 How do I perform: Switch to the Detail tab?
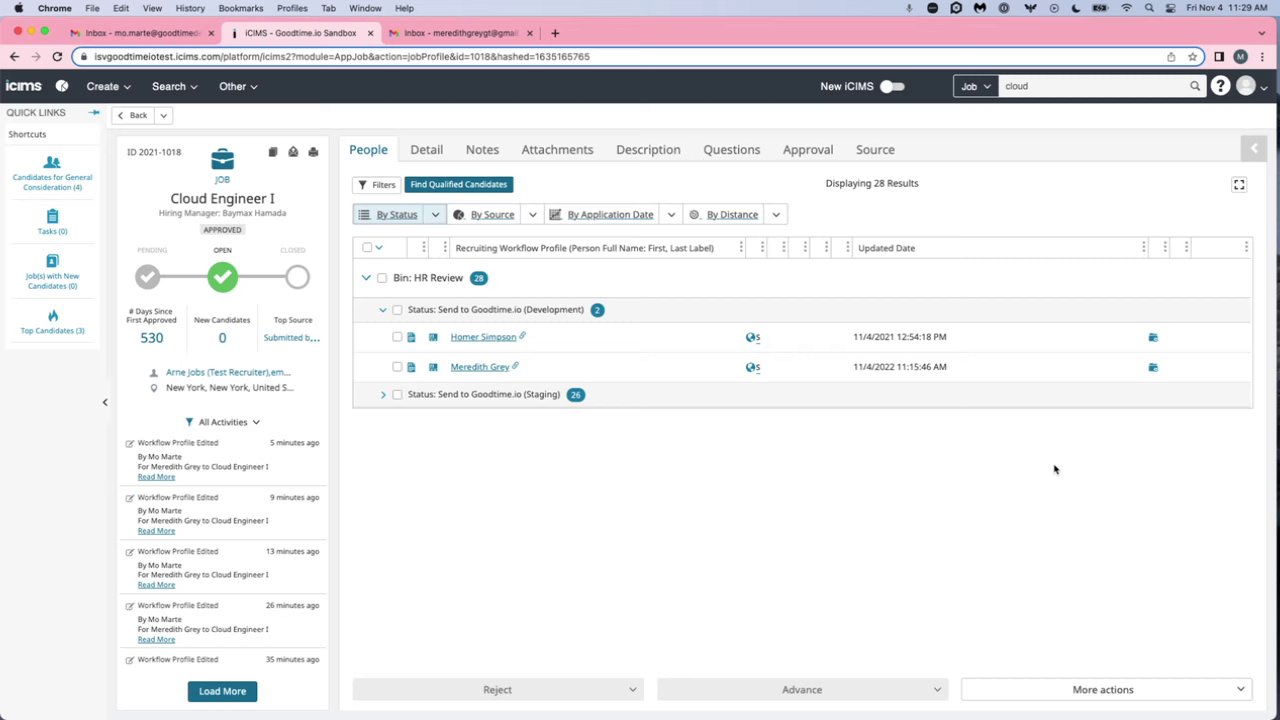[x=426, y=150]
